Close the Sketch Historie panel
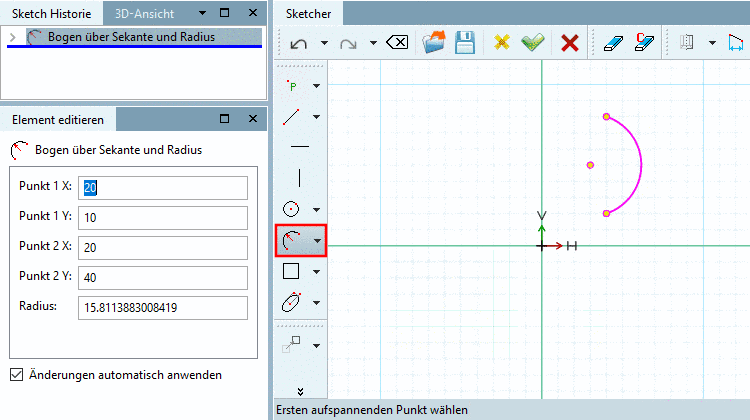Image resolution: width=750 pixels, height=420 pixels. tap(253, 12)
